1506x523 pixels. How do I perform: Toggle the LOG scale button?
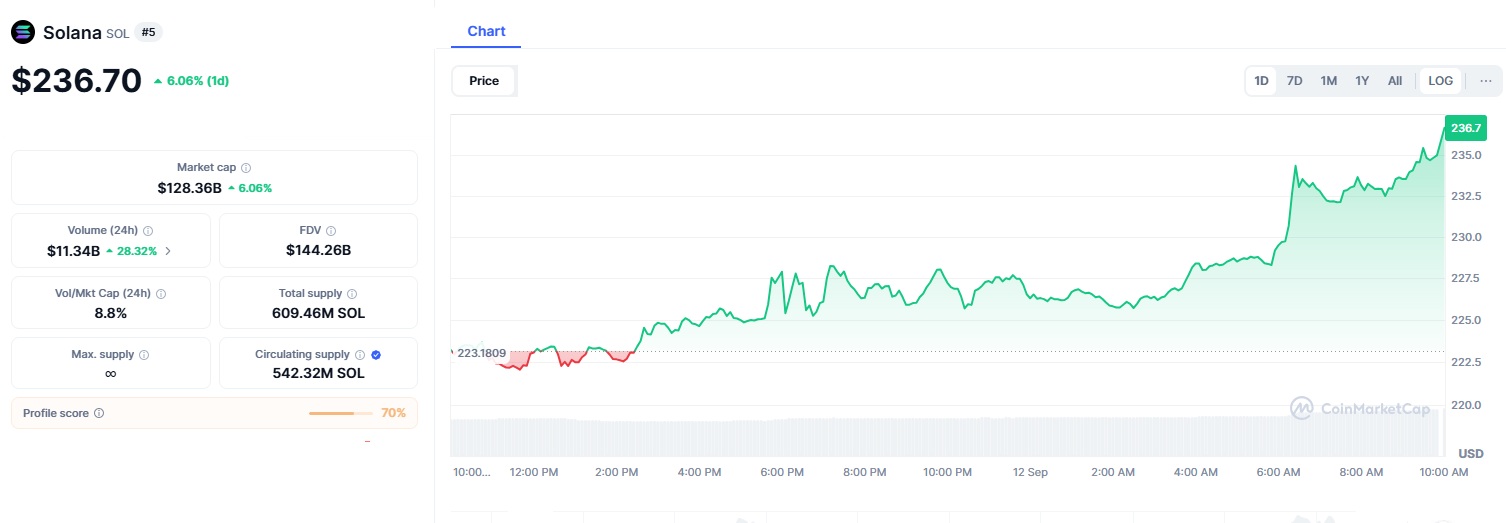coord(1441,81)
